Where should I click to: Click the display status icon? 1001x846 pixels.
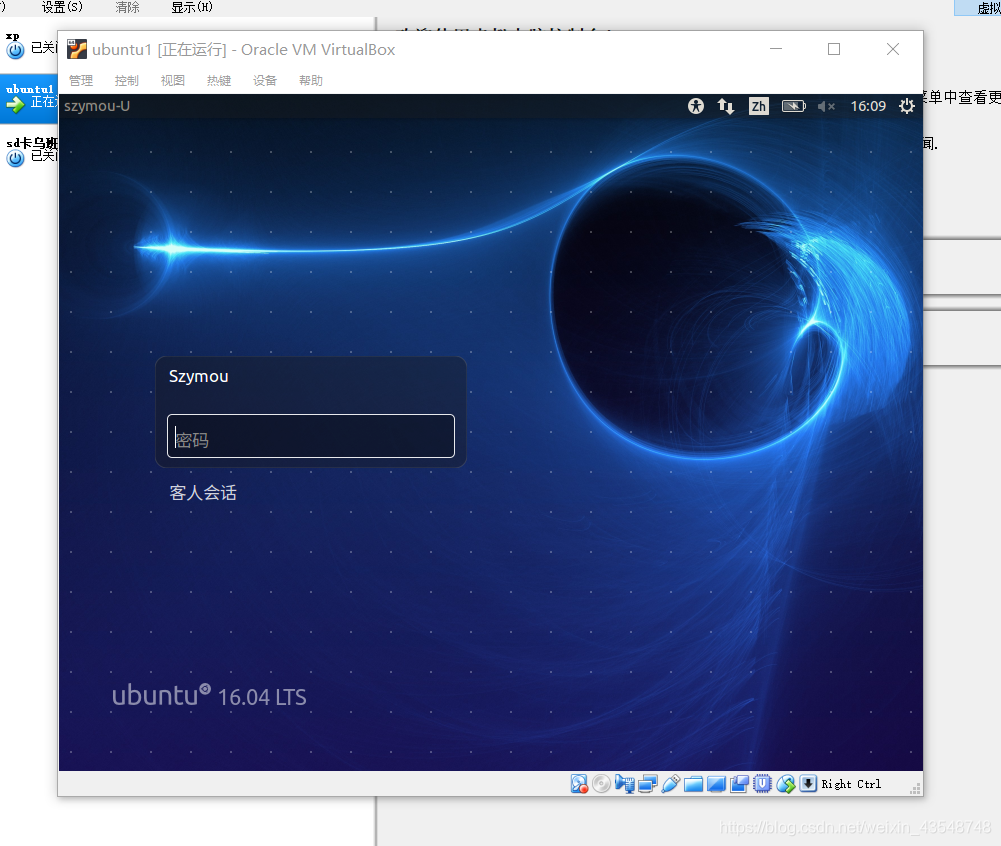tap(716, 783)
